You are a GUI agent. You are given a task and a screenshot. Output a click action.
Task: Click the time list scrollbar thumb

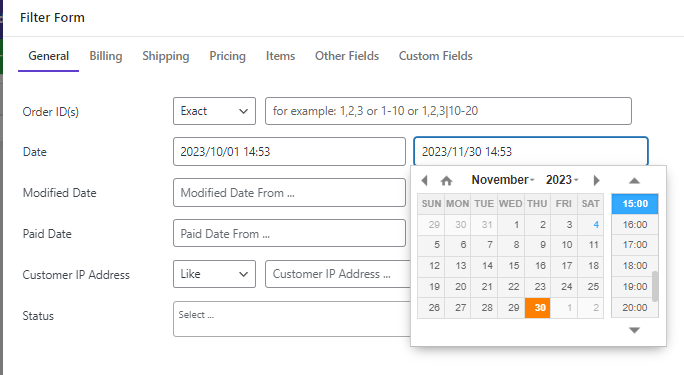(655, 286)
